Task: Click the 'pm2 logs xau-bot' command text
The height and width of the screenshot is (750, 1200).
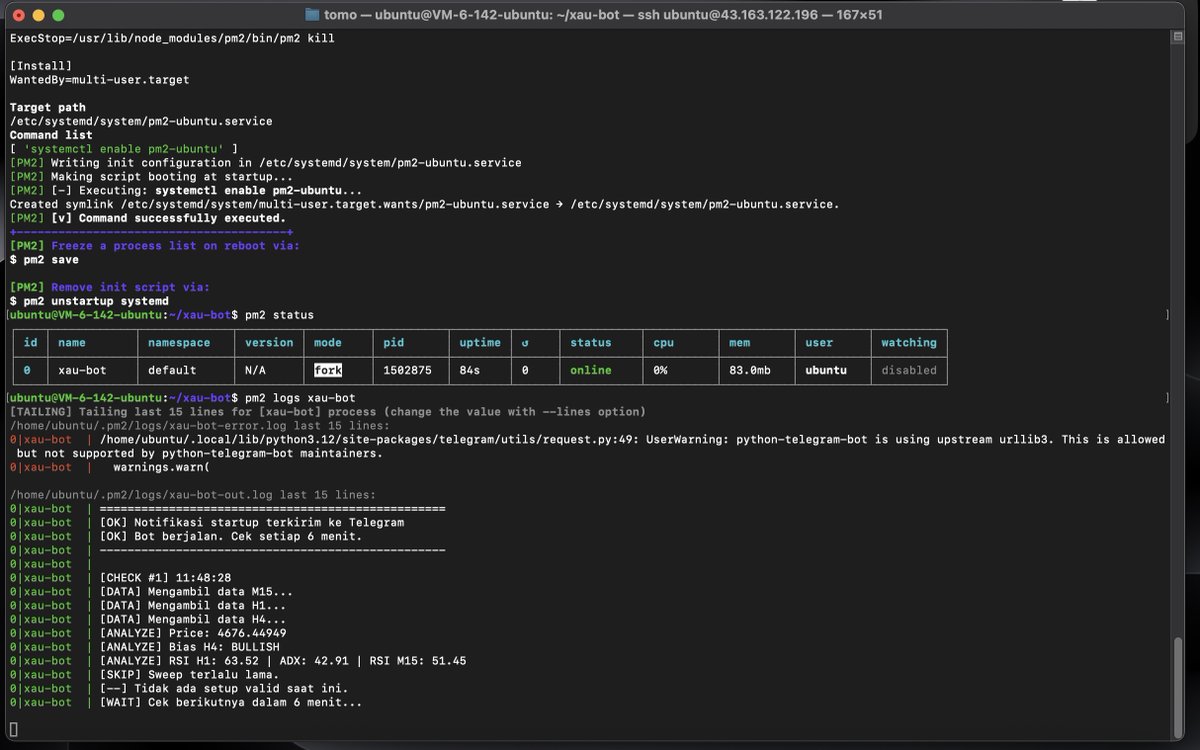Action: [x=300, y=398]
